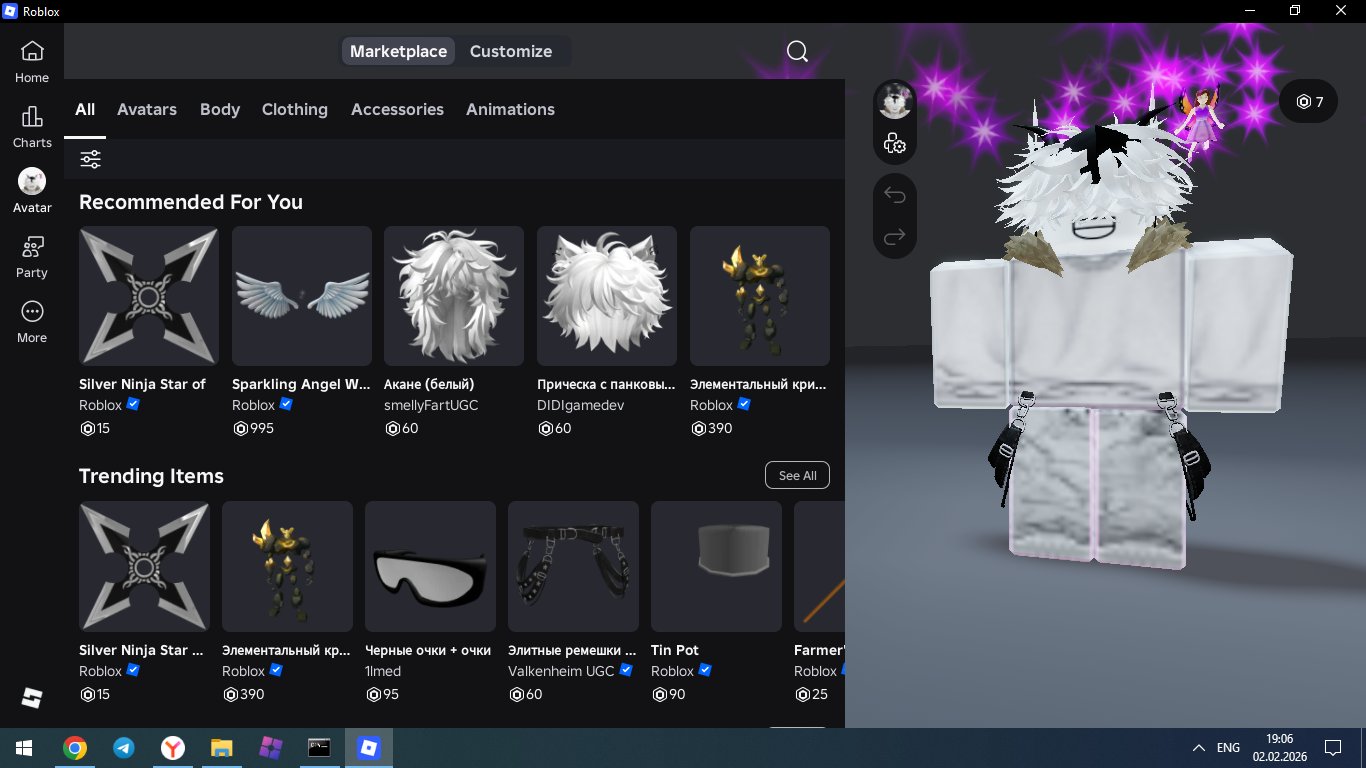Select the Accessories category tab

click(x=397, y=109)
